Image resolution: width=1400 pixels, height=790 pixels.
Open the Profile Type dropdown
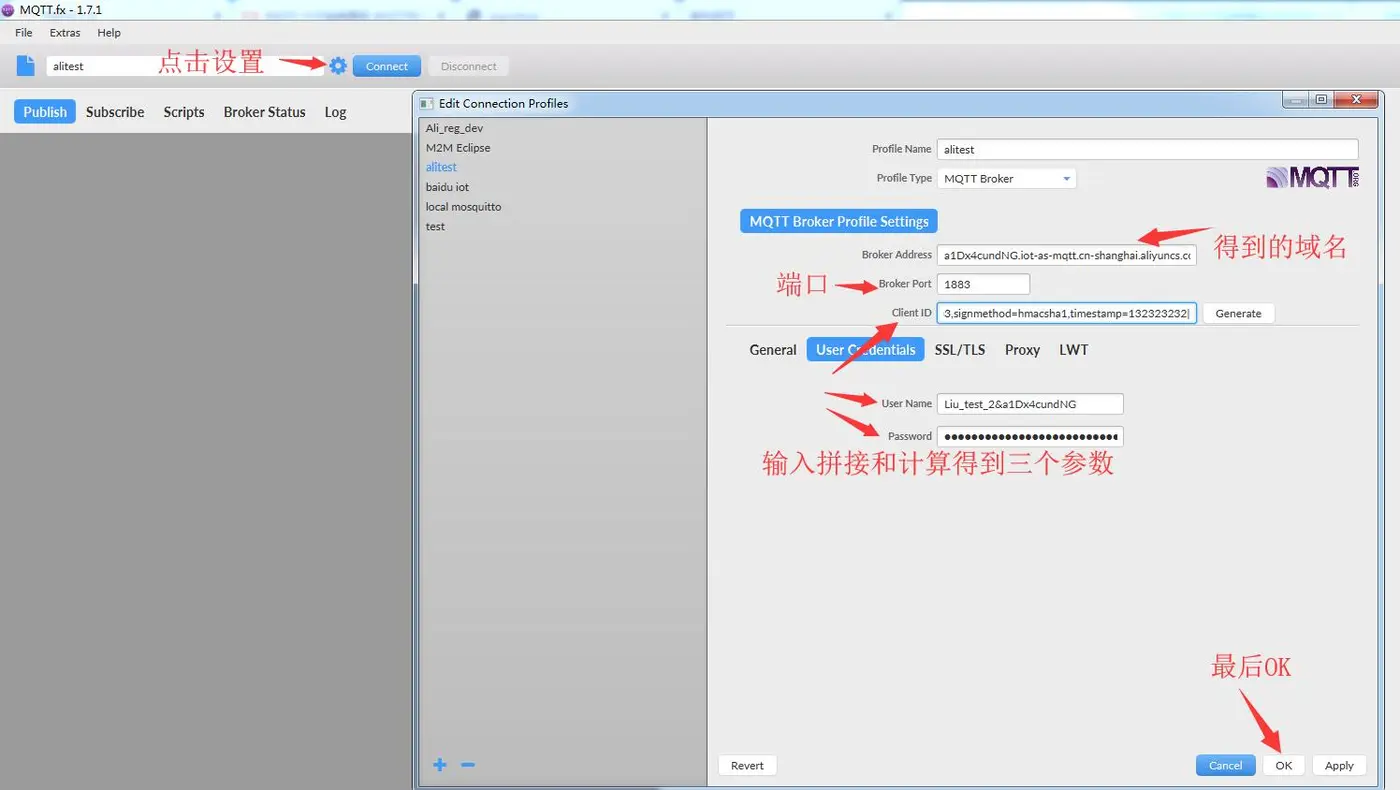[1006, 179]
